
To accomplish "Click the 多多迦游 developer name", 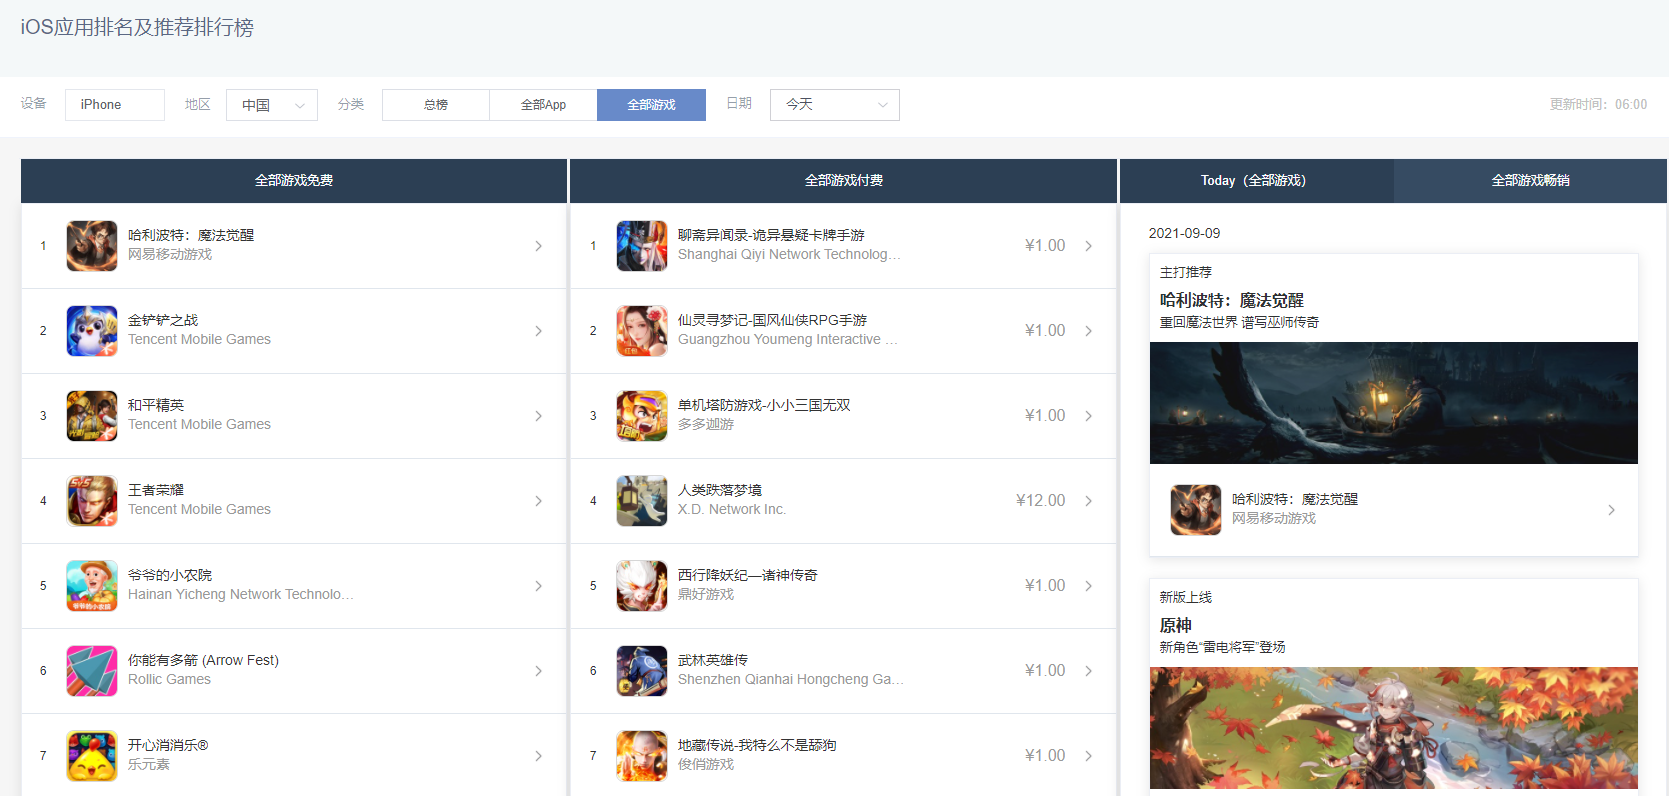I will (x=706, y=424).
